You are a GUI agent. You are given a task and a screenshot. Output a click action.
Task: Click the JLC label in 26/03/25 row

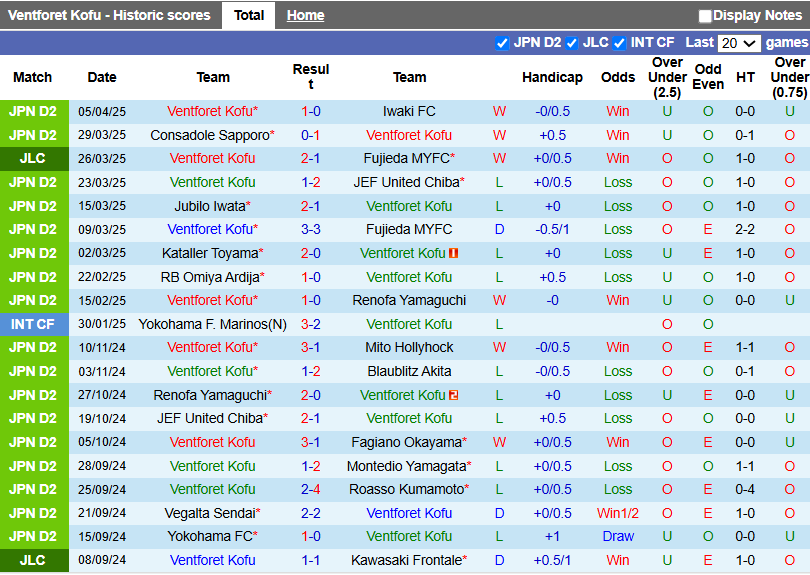(x=32, y=159)
